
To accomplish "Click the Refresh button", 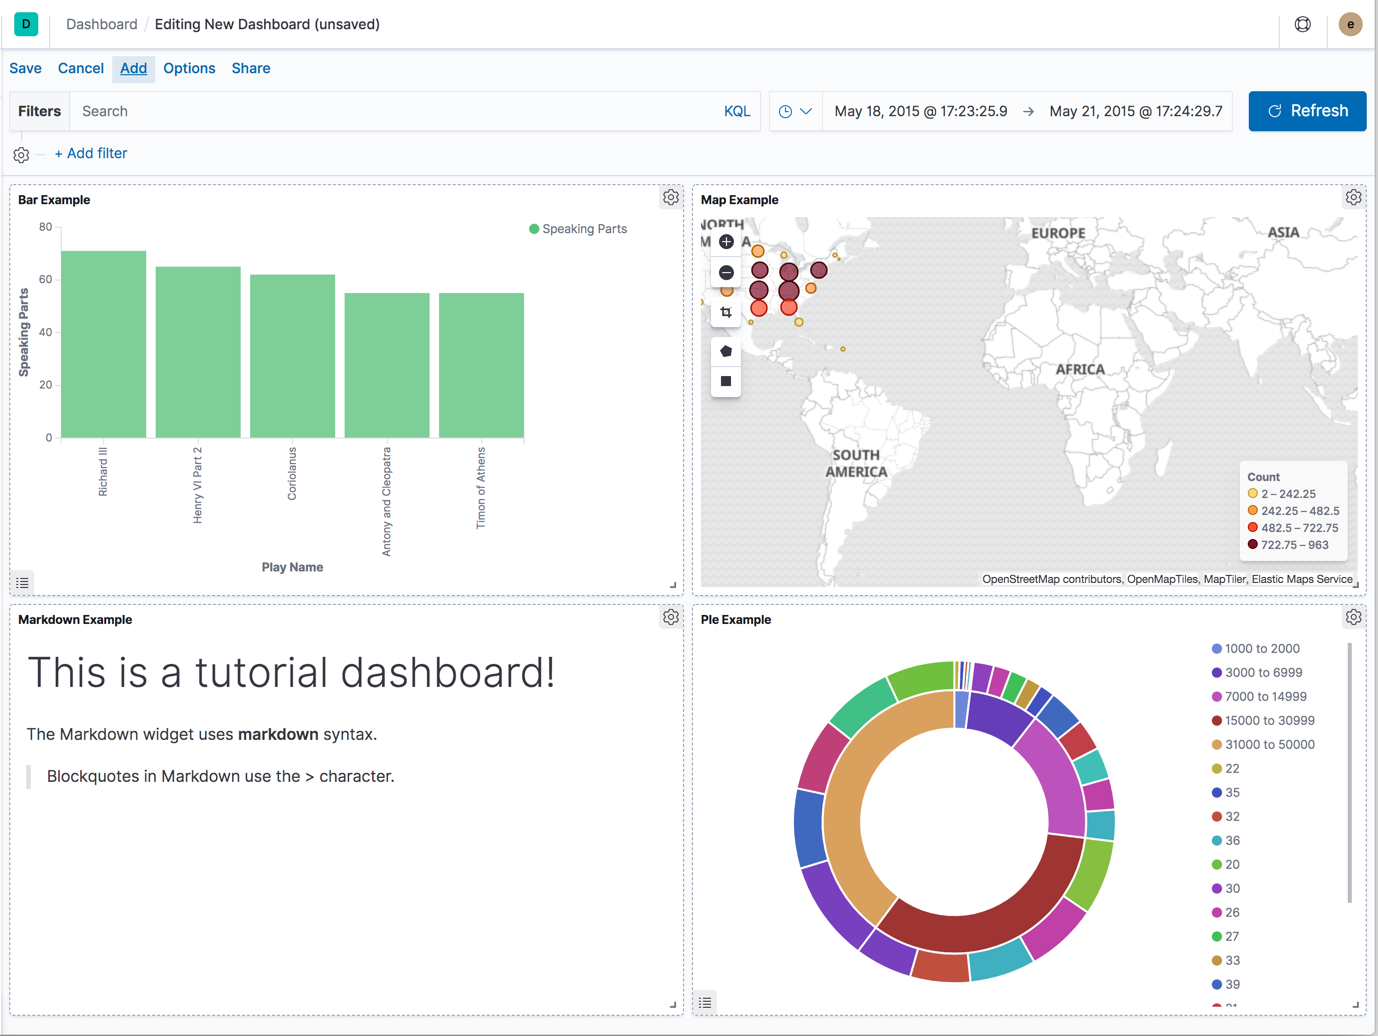I will tap(1307, 111).
